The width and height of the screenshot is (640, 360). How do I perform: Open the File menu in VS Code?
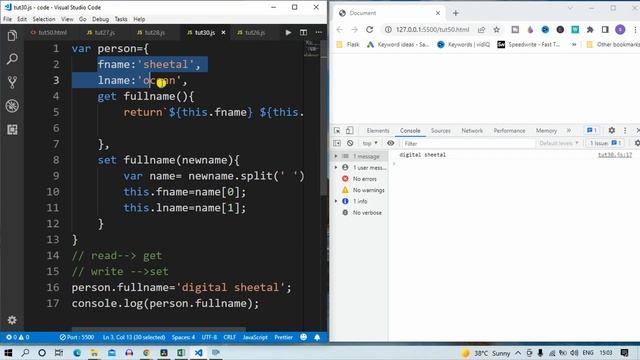coord(7,19)
